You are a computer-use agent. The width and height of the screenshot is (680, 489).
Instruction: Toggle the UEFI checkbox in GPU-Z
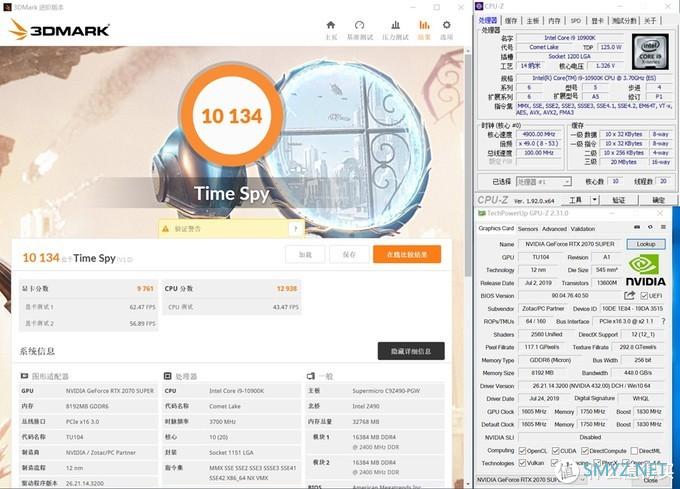[x=644, y=296]
